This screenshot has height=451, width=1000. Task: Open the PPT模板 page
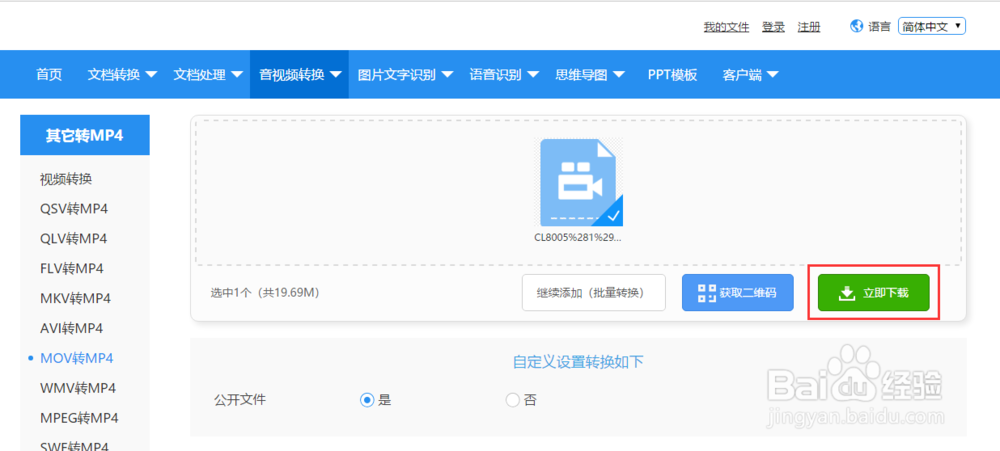(x=672, y=75)
